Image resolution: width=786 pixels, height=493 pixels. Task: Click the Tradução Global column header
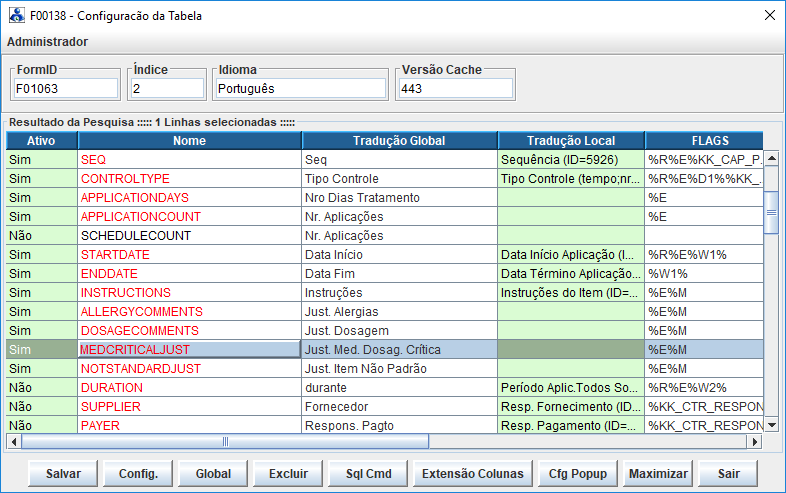(399, 141)
